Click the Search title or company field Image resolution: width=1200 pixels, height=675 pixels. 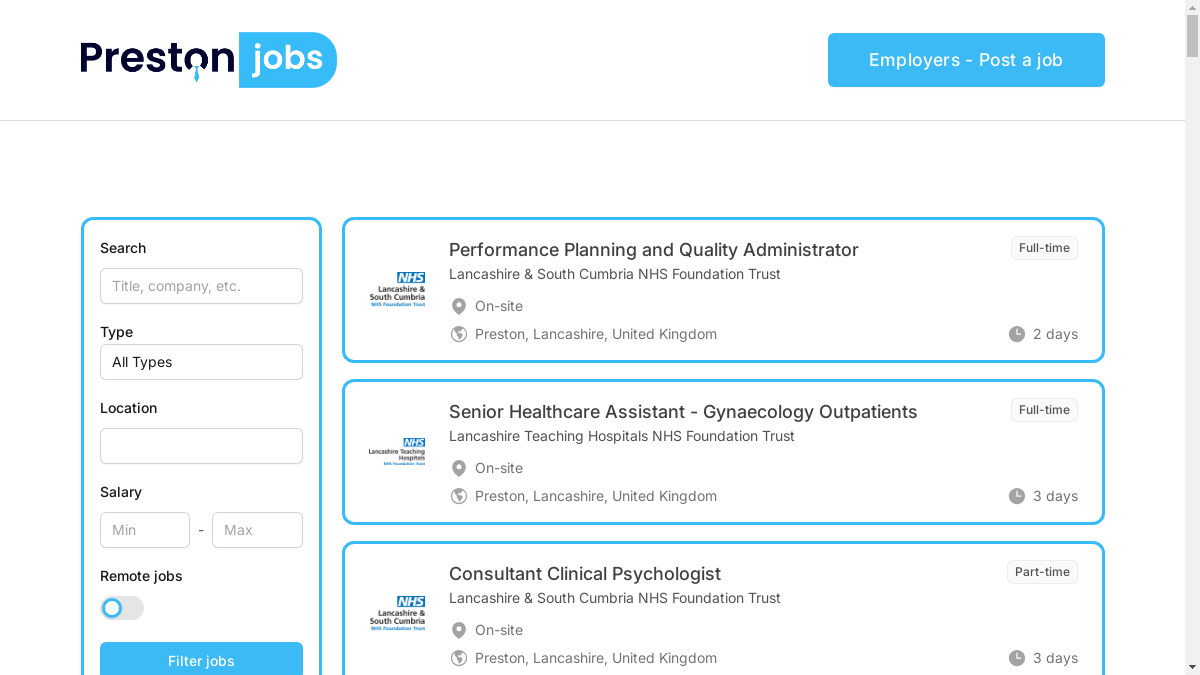(201, 286)
